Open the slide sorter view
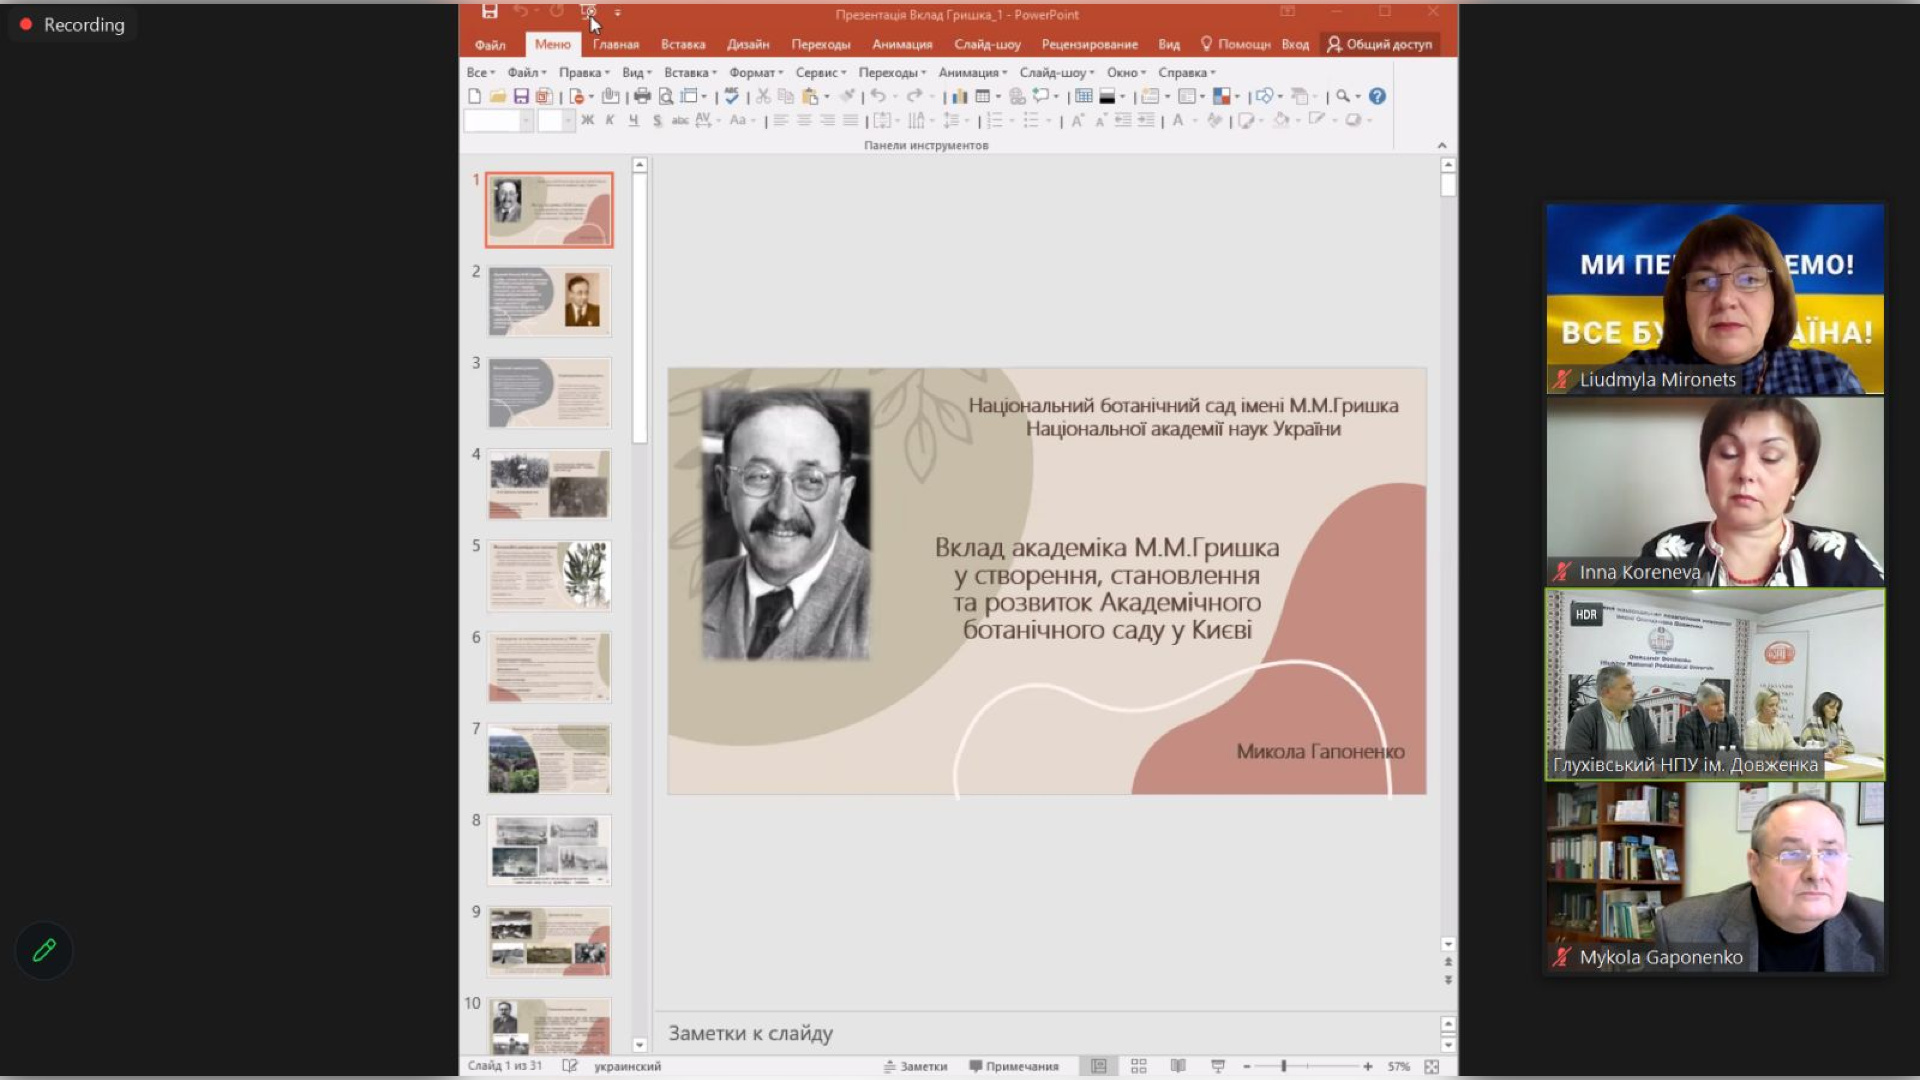Screen dimensions: 1920x1080 tap(1138, 1066)
